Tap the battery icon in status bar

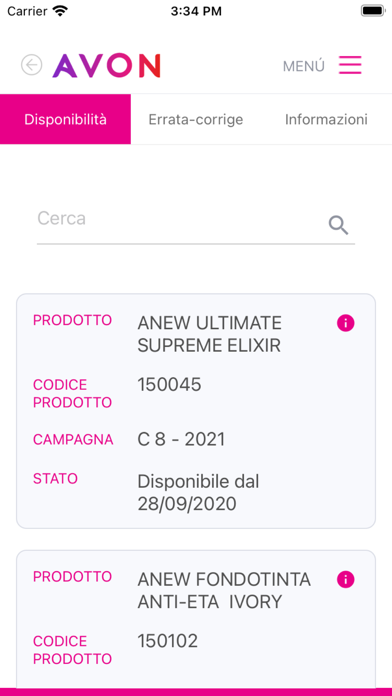pos(372,11)
